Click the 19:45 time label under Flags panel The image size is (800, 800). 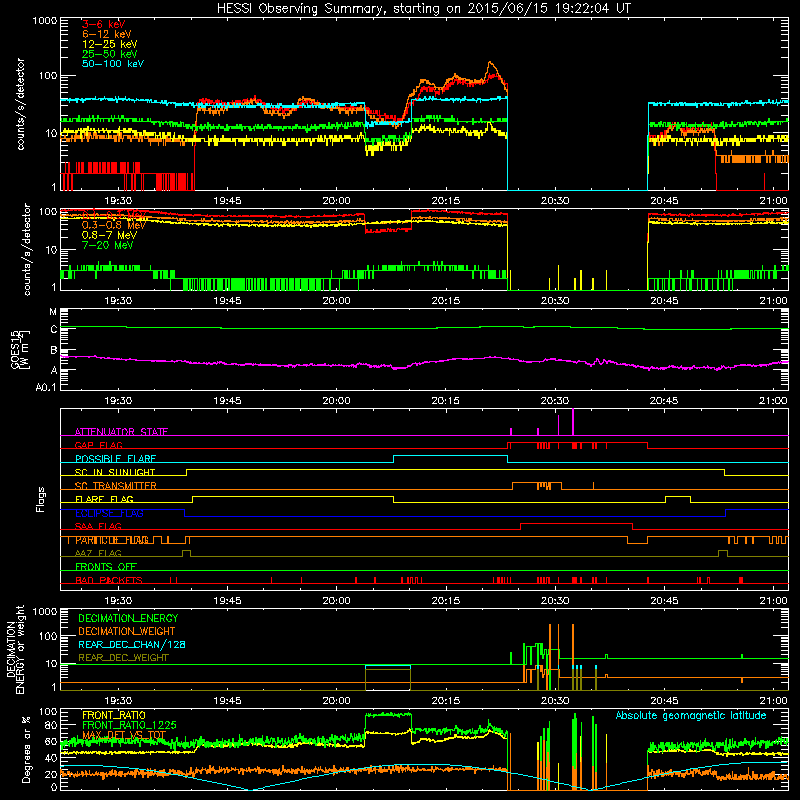(227, 601)
